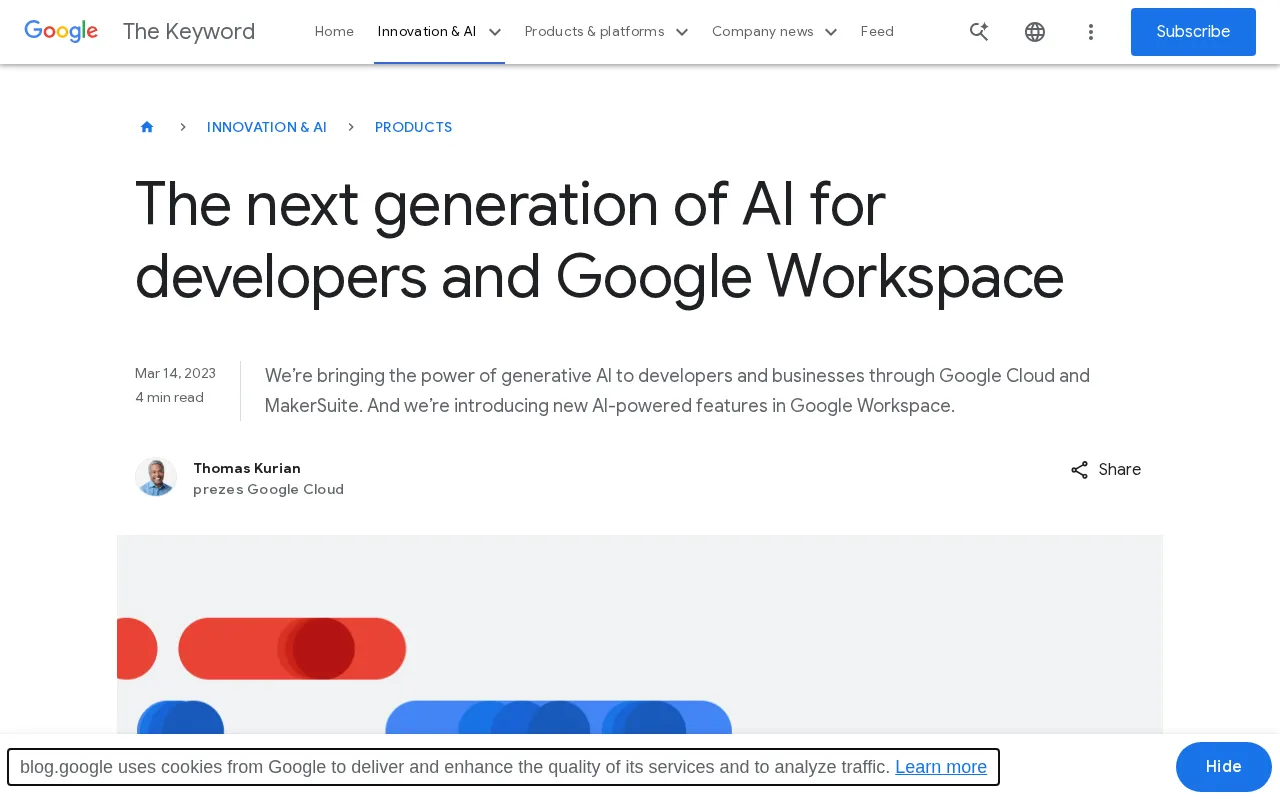This screenshot has height=800, width=1280.
Task: Click the Thomas Kurian author name
Action: click(x=247, y=468)
